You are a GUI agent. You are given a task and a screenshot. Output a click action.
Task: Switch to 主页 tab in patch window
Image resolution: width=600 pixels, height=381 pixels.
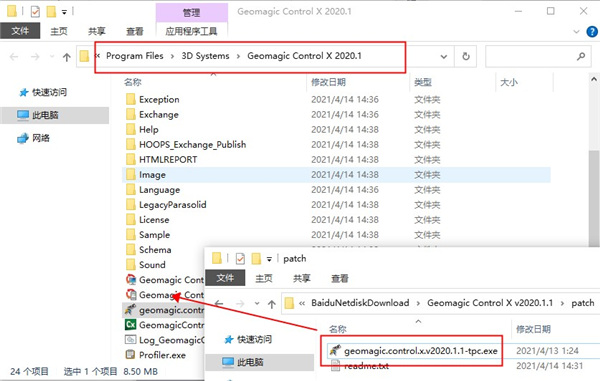(x=264, y=278)
